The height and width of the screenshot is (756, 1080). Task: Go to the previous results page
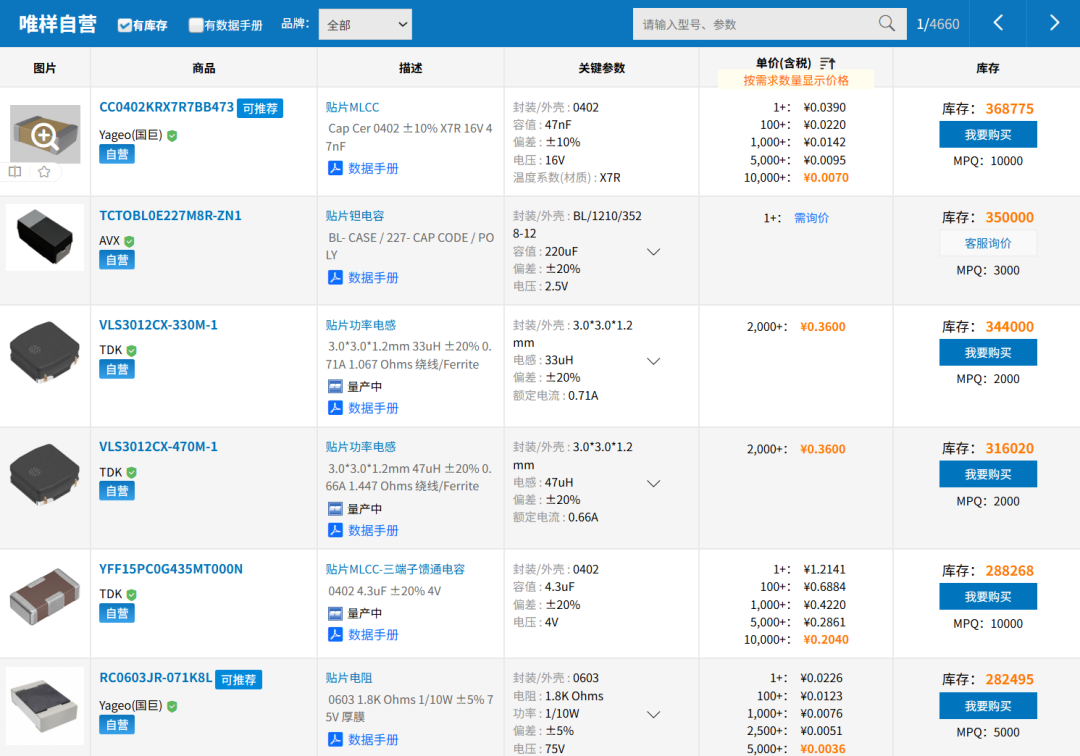[997, 24]
